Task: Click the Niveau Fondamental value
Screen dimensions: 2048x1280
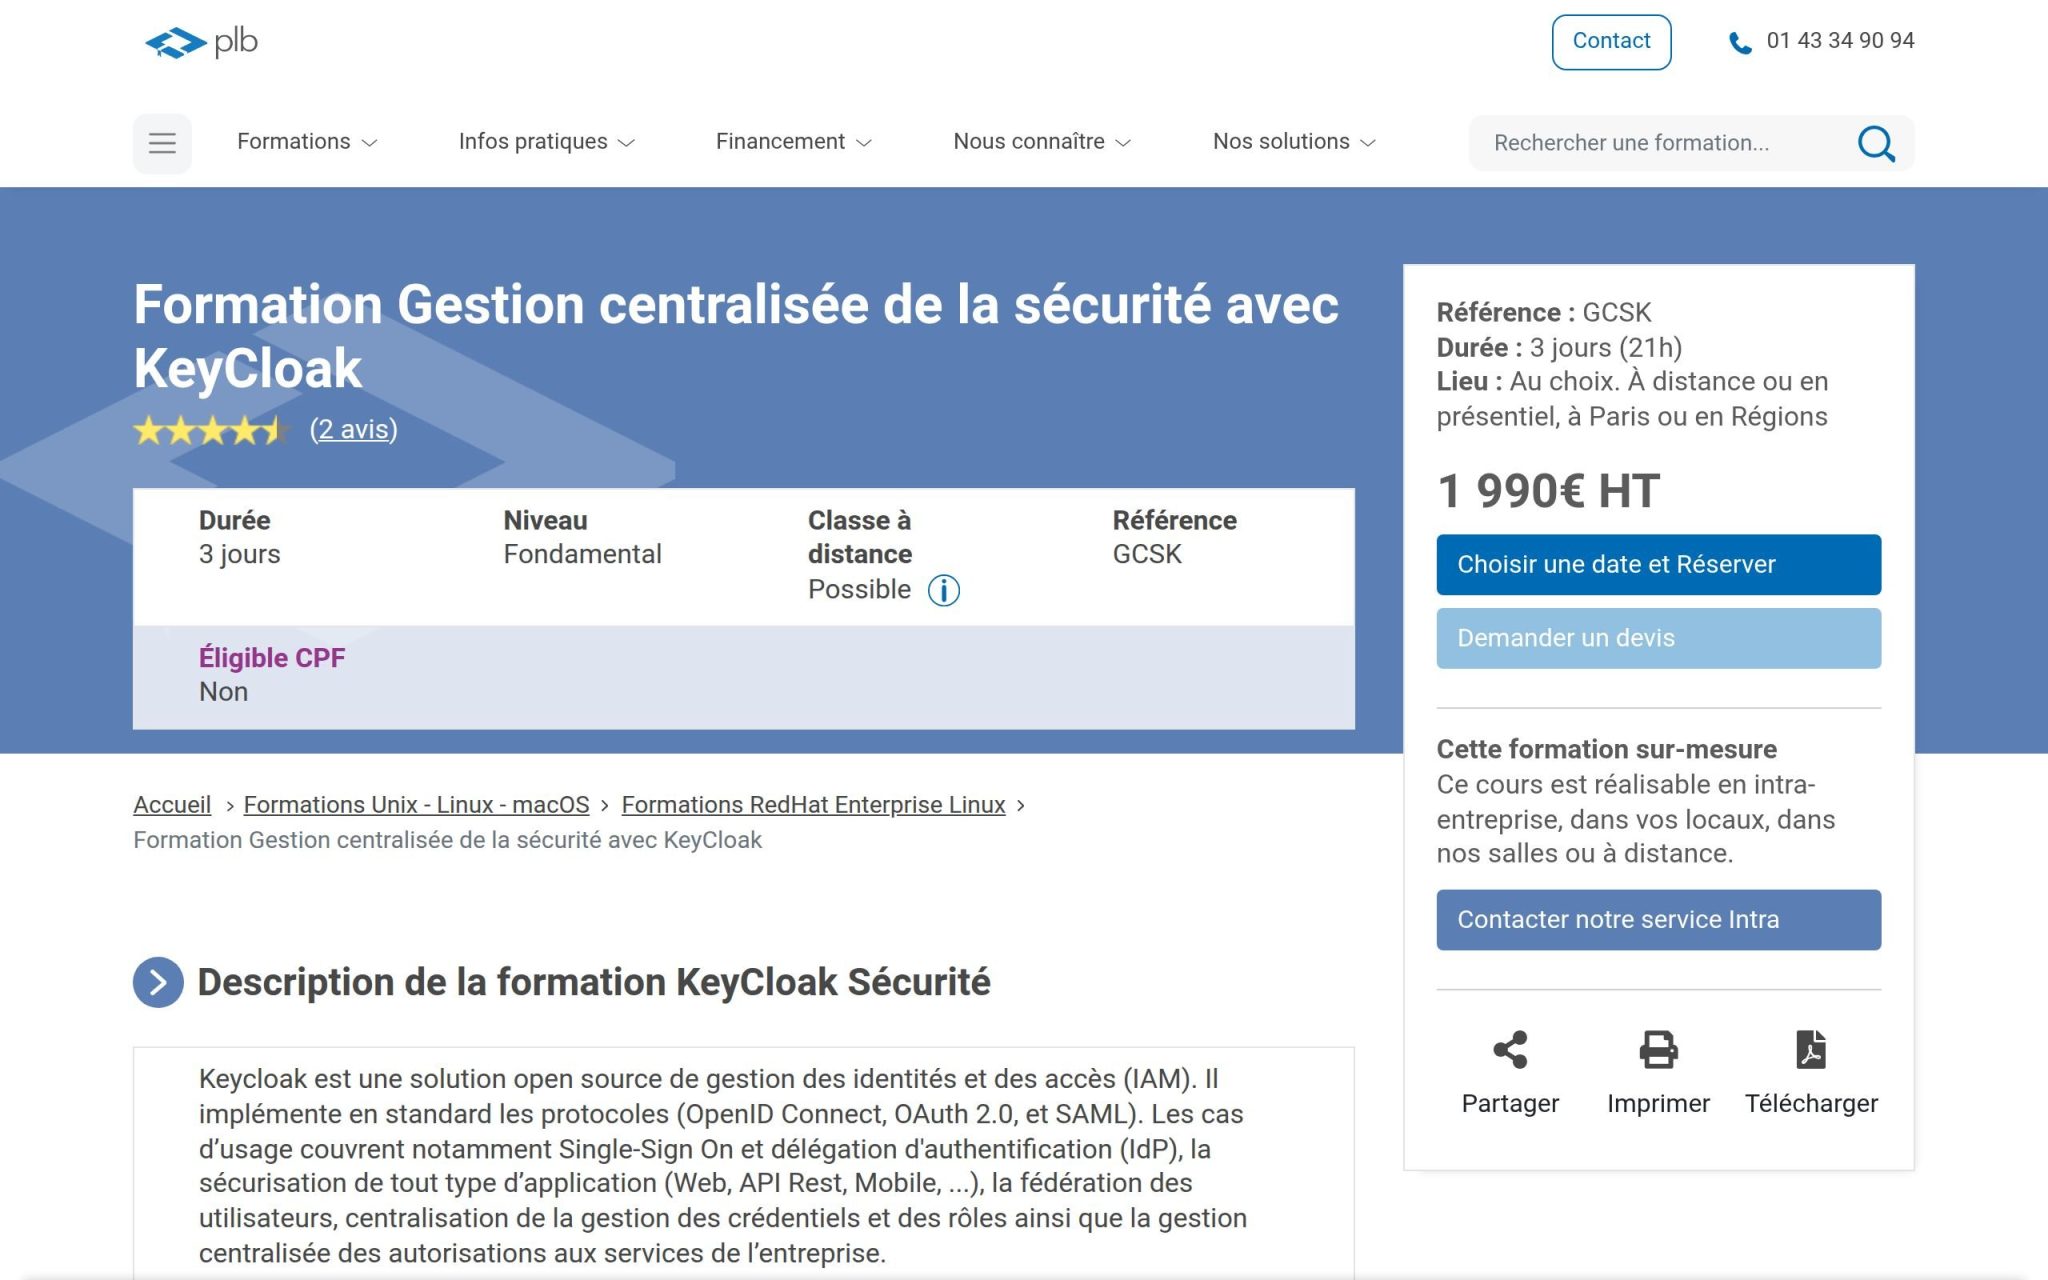Action: 582,554
